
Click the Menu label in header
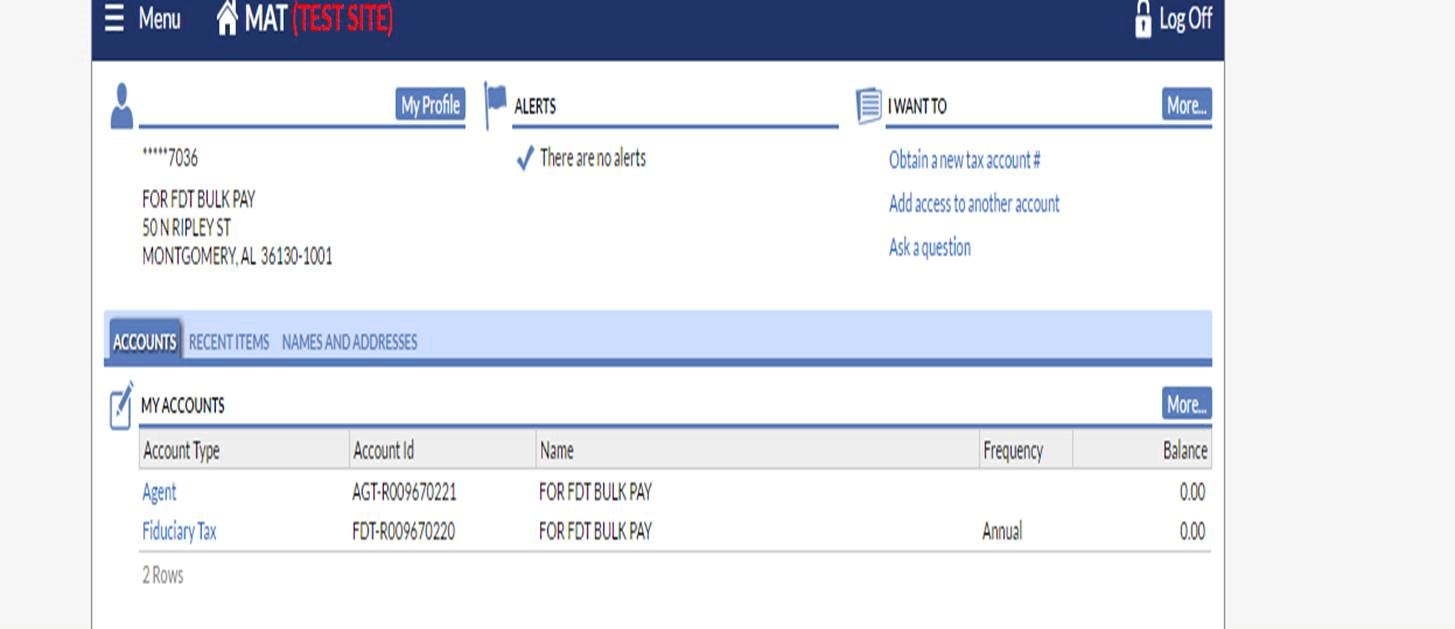(x=159, y=19)
